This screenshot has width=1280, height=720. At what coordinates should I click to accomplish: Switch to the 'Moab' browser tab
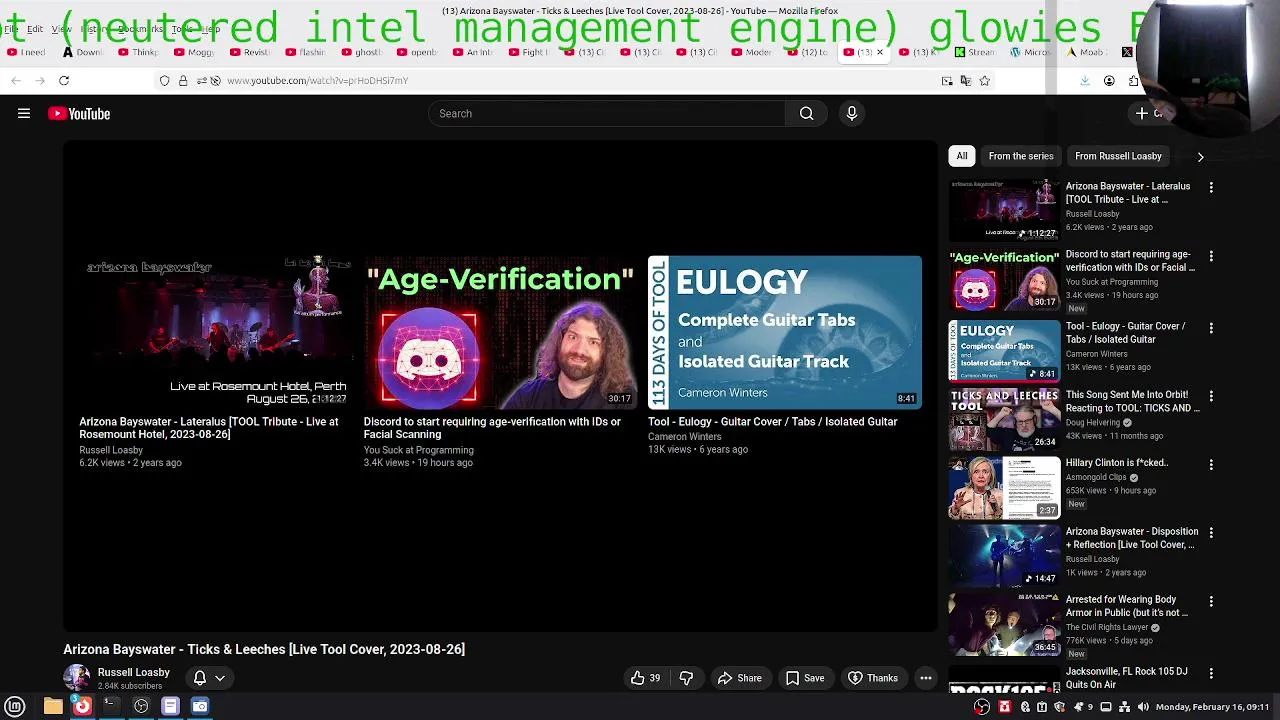click(1086, 52)
